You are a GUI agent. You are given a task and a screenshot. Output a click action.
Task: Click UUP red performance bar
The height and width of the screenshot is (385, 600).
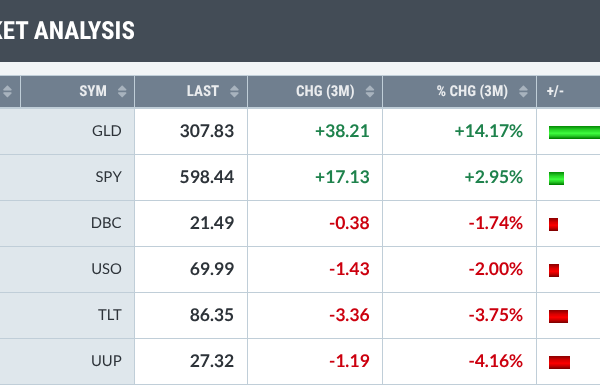point(559,362)
